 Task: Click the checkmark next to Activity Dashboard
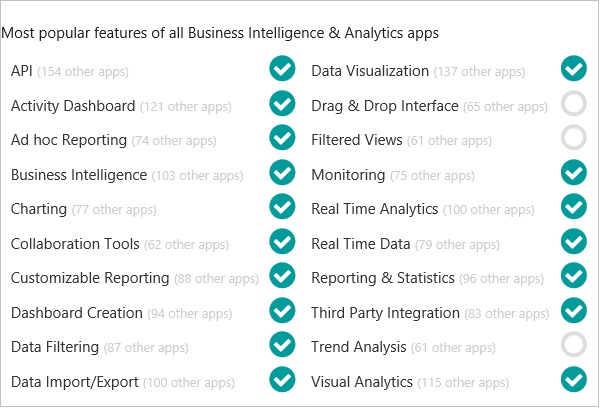tap(282, 104)
